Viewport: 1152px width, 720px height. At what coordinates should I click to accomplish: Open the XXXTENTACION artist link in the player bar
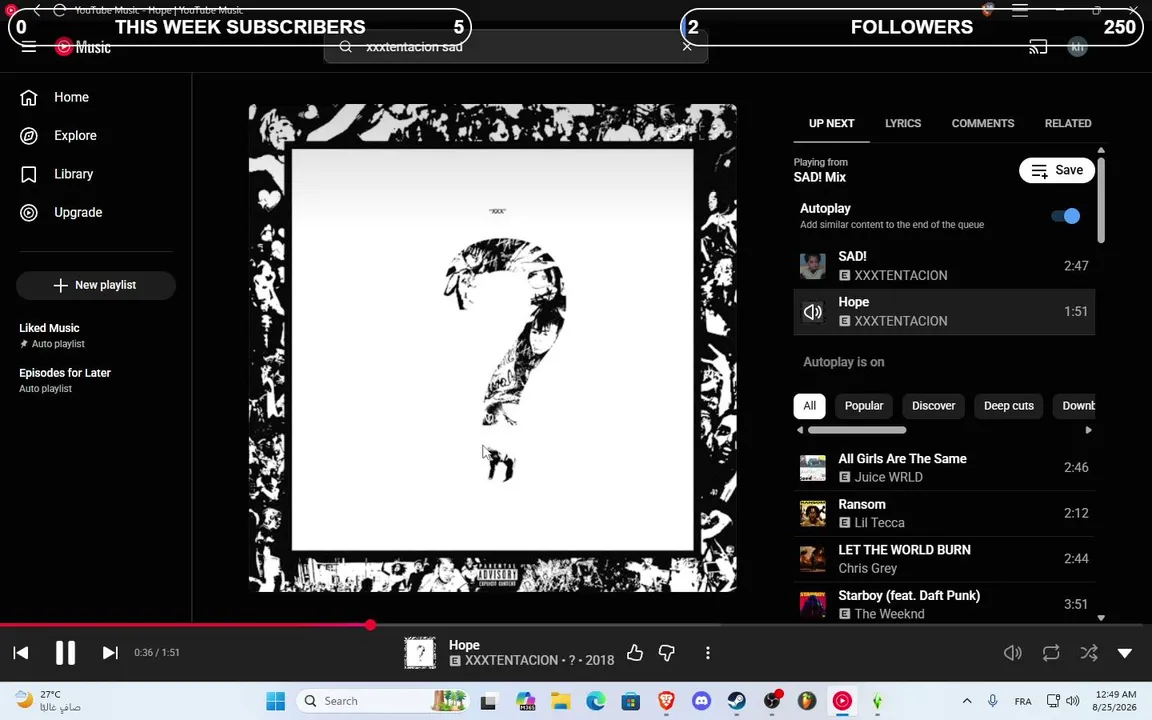click(511, 660)
